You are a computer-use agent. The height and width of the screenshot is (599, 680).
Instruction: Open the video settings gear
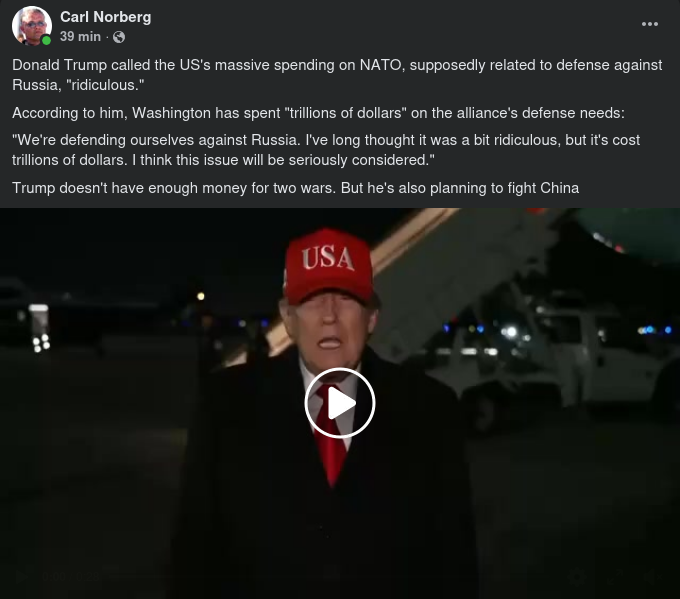point(577,577)
